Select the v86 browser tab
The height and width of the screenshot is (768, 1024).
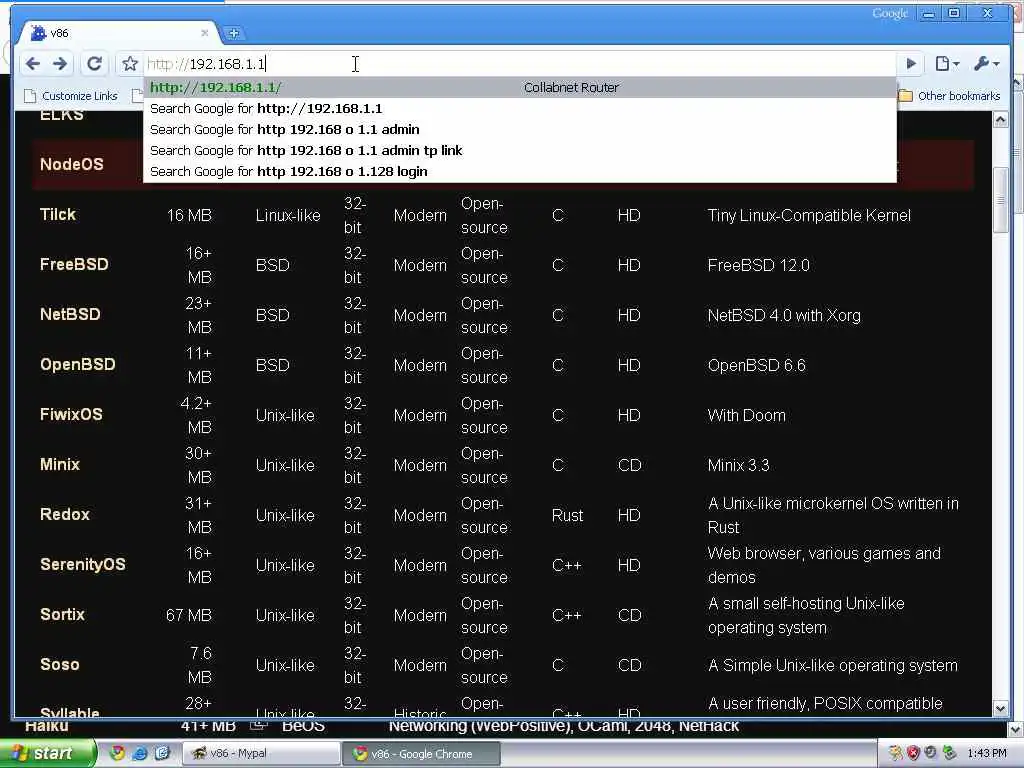(118, 33)
